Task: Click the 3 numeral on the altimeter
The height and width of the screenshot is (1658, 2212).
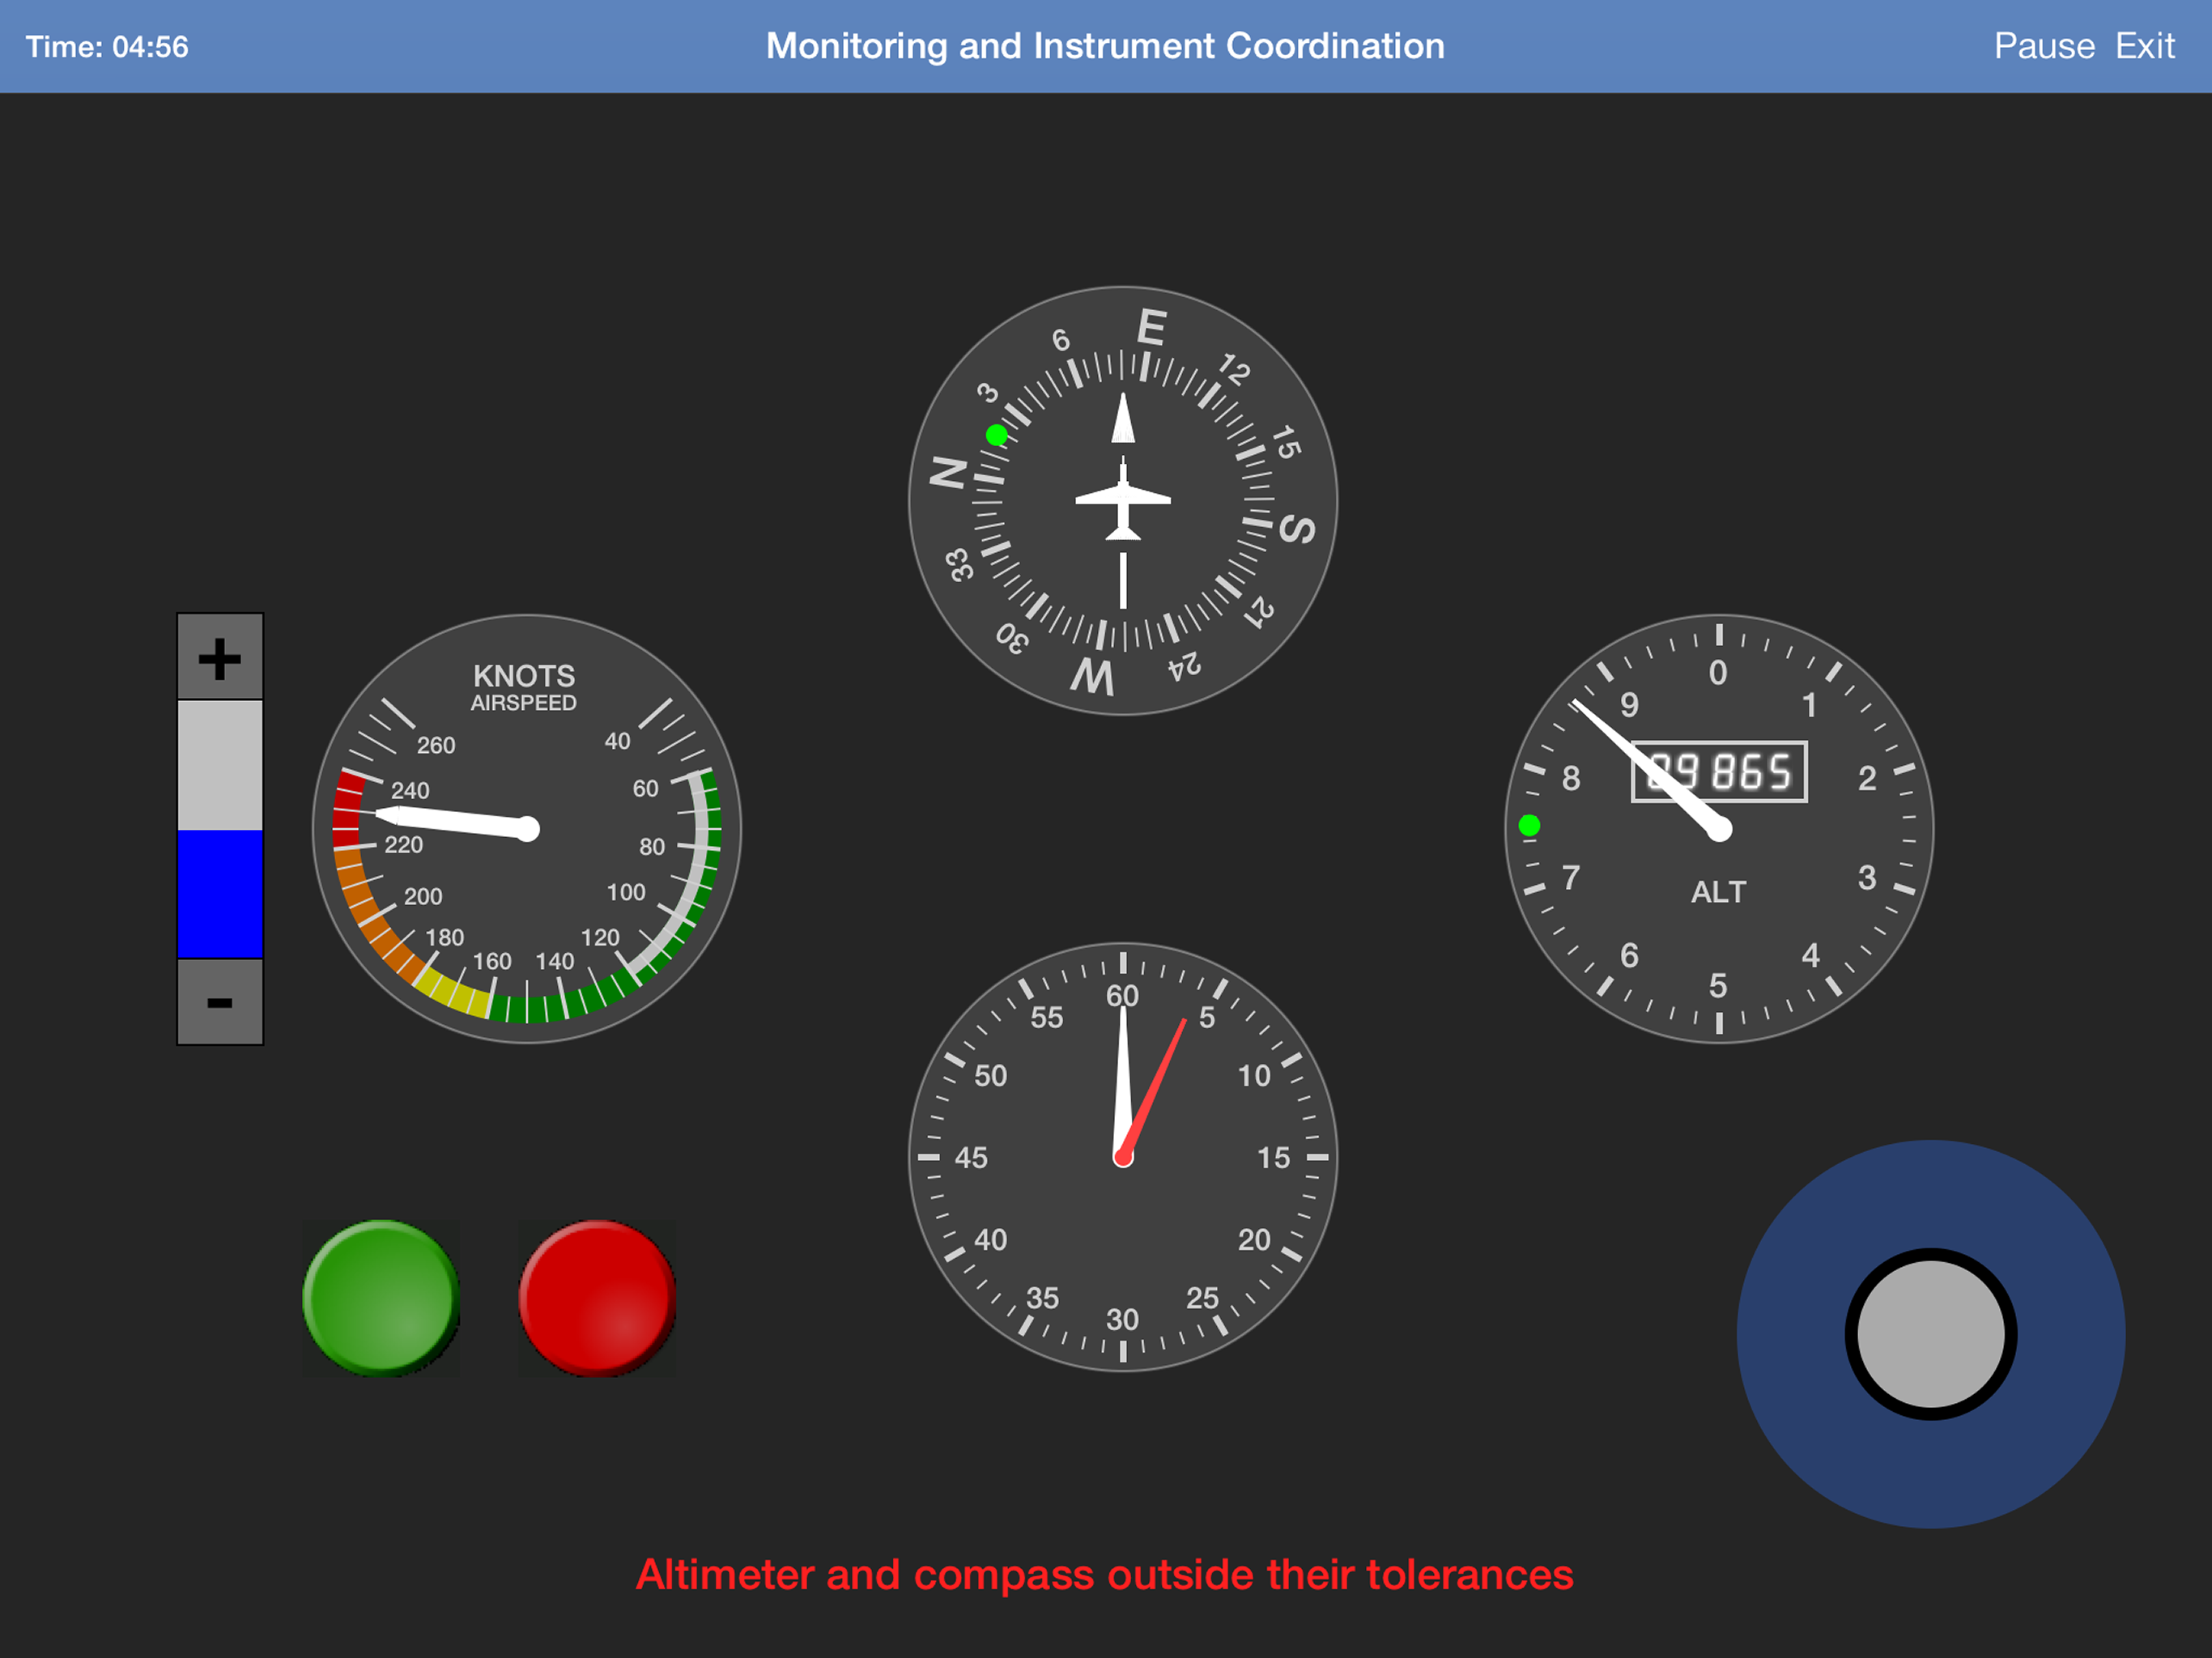Action: [1867, 878]
